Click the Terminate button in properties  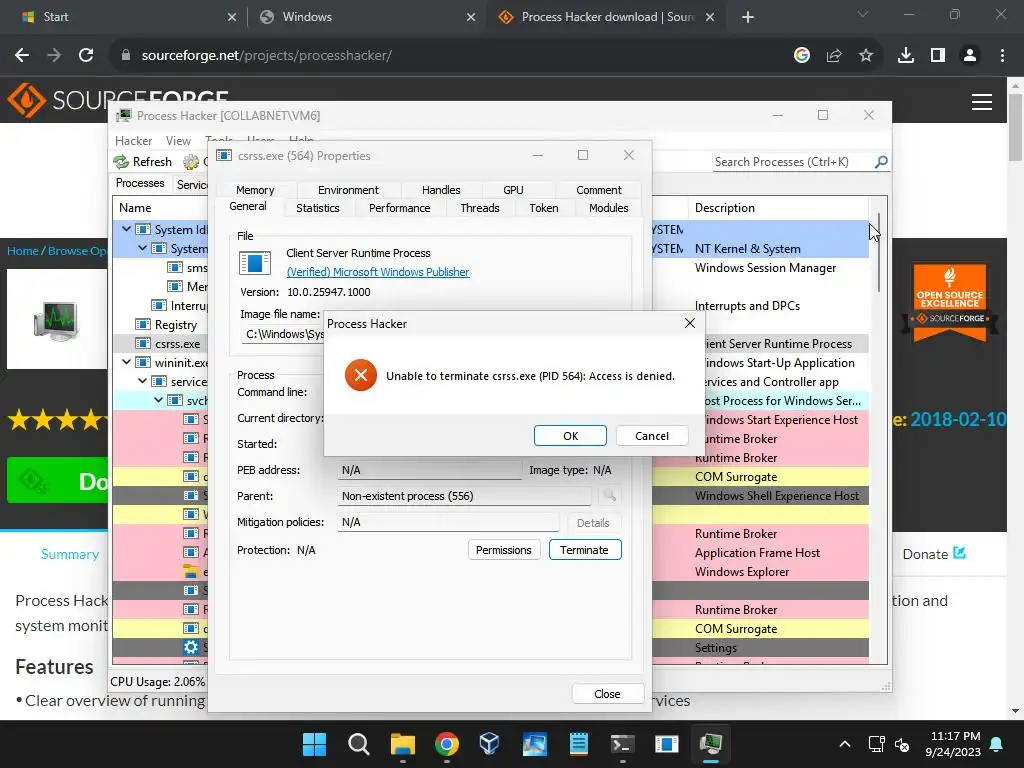[x=584, y=550]
